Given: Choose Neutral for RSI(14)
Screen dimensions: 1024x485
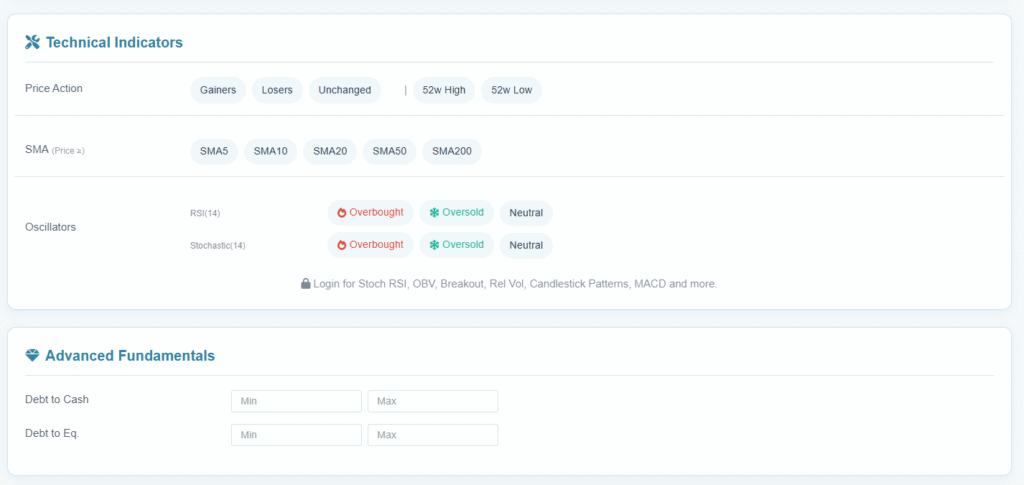Looking at the screenshot, I should pyautogui.click(x=526, y=213).
